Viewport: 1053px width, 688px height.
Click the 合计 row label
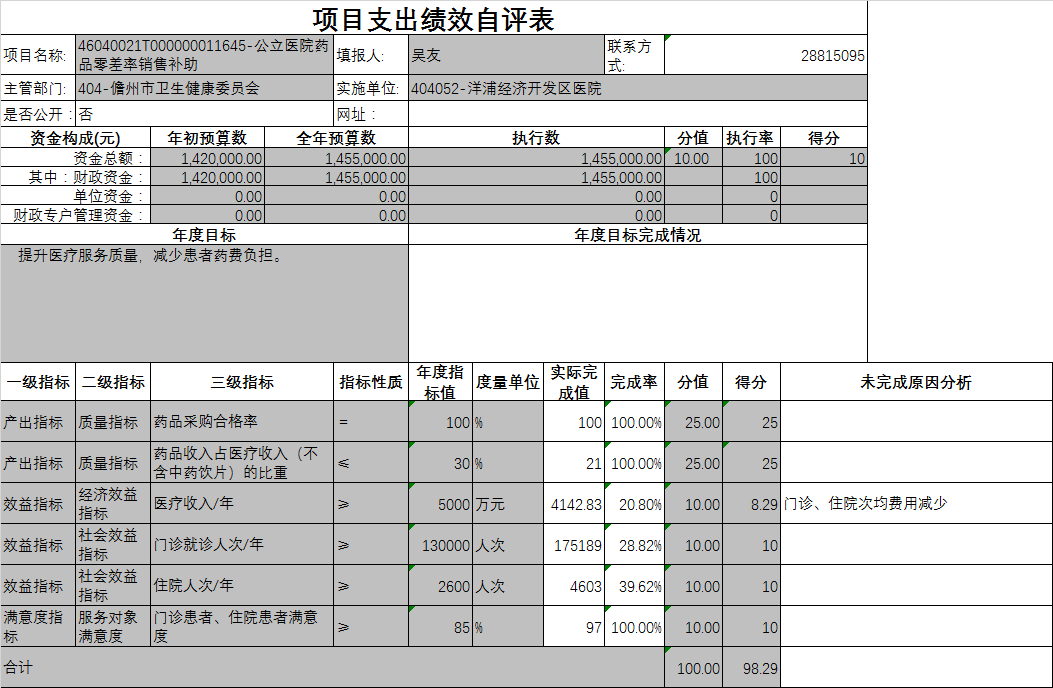(x=332, y=667)
